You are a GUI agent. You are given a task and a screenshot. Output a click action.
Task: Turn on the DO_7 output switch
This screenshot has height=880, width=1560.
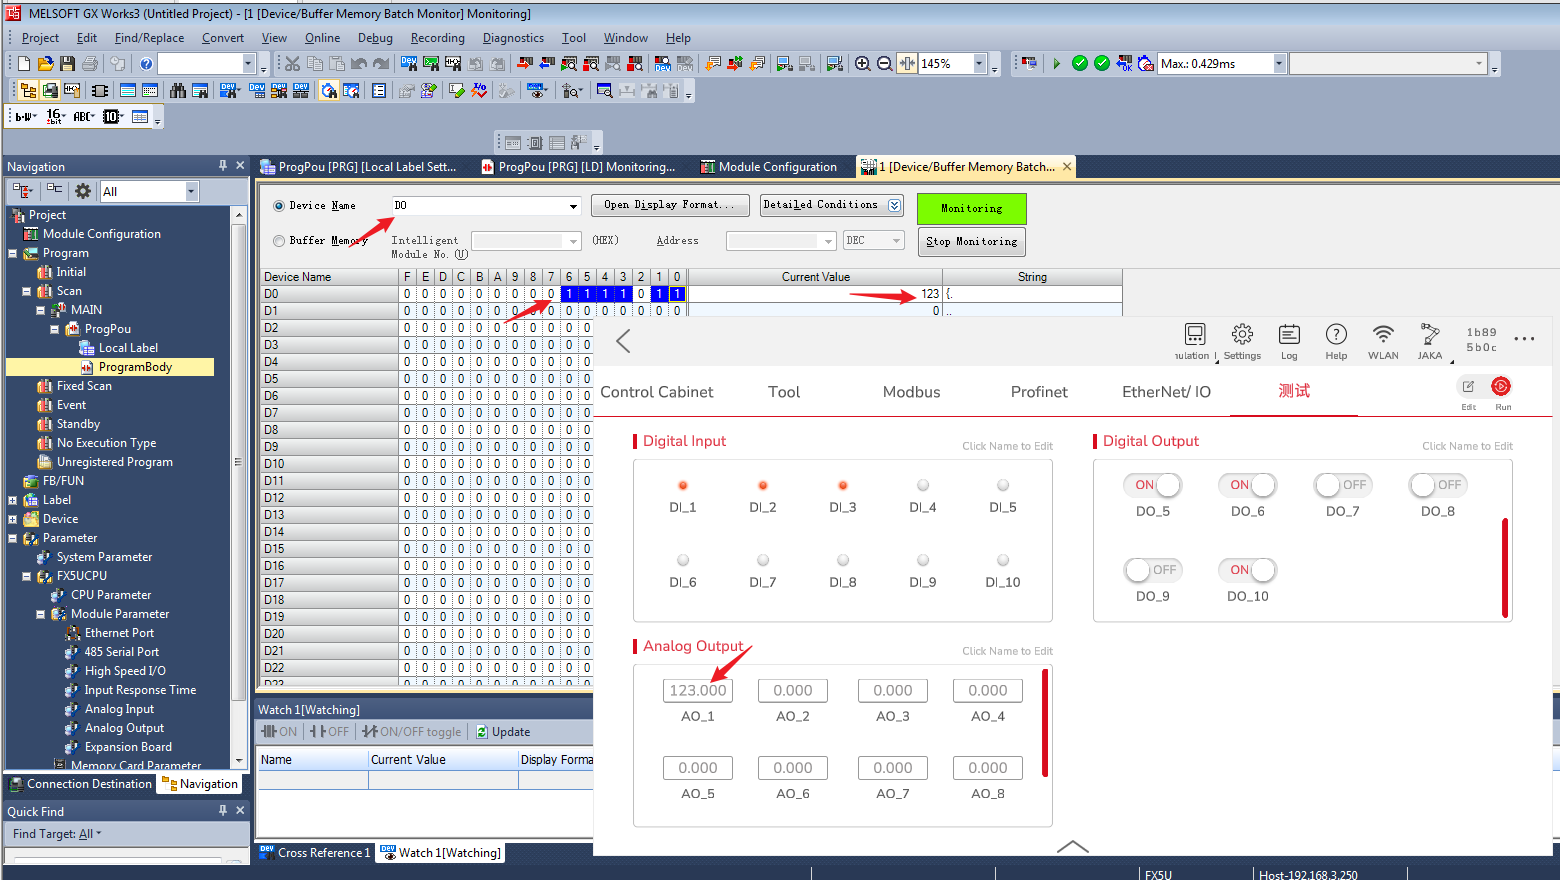[1342, 485]
